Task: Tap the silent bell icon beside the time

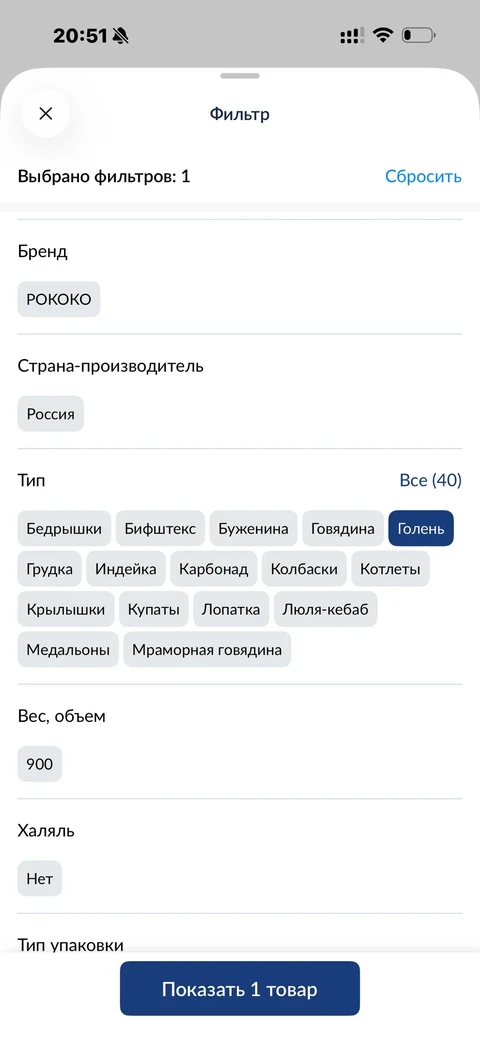Action: coord(120,36)
